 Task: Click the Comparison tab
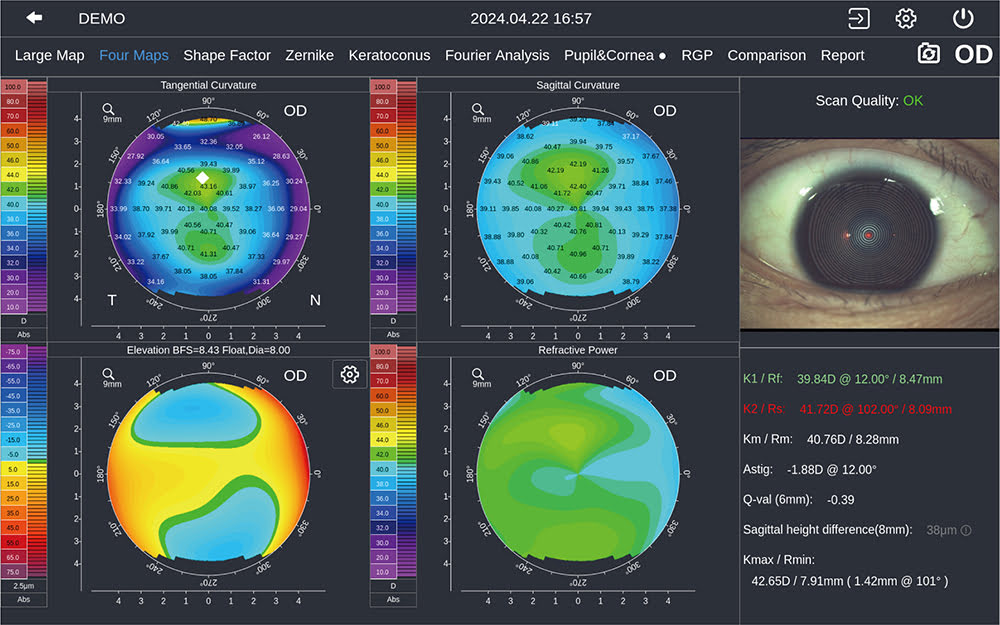coord(767,55)
